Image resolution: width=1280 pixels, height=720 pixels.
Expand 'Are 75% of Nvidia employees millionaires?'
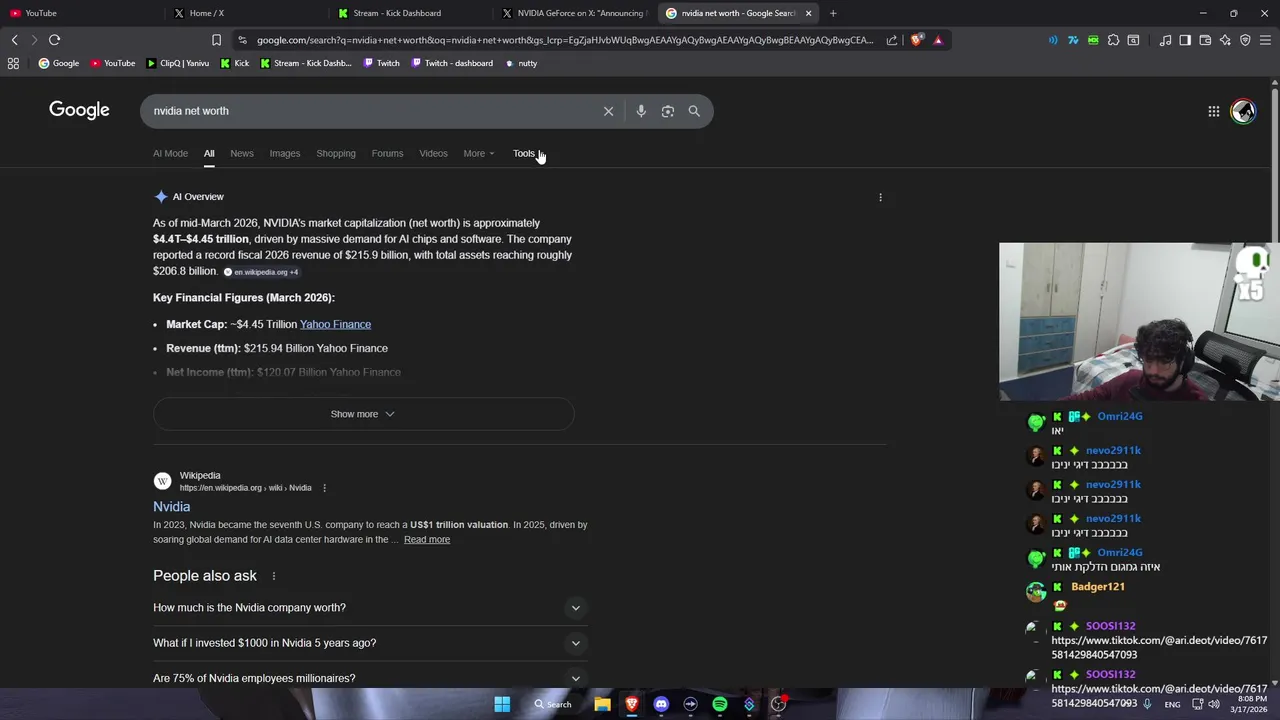point(370,678)
